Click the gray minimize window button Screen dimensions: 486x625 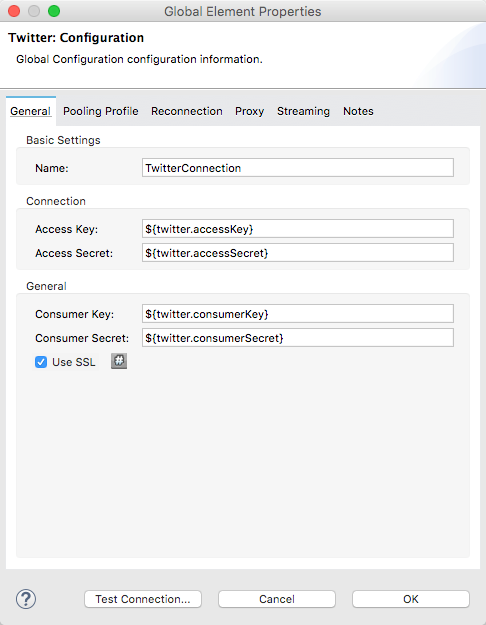(x=34, y=11)
